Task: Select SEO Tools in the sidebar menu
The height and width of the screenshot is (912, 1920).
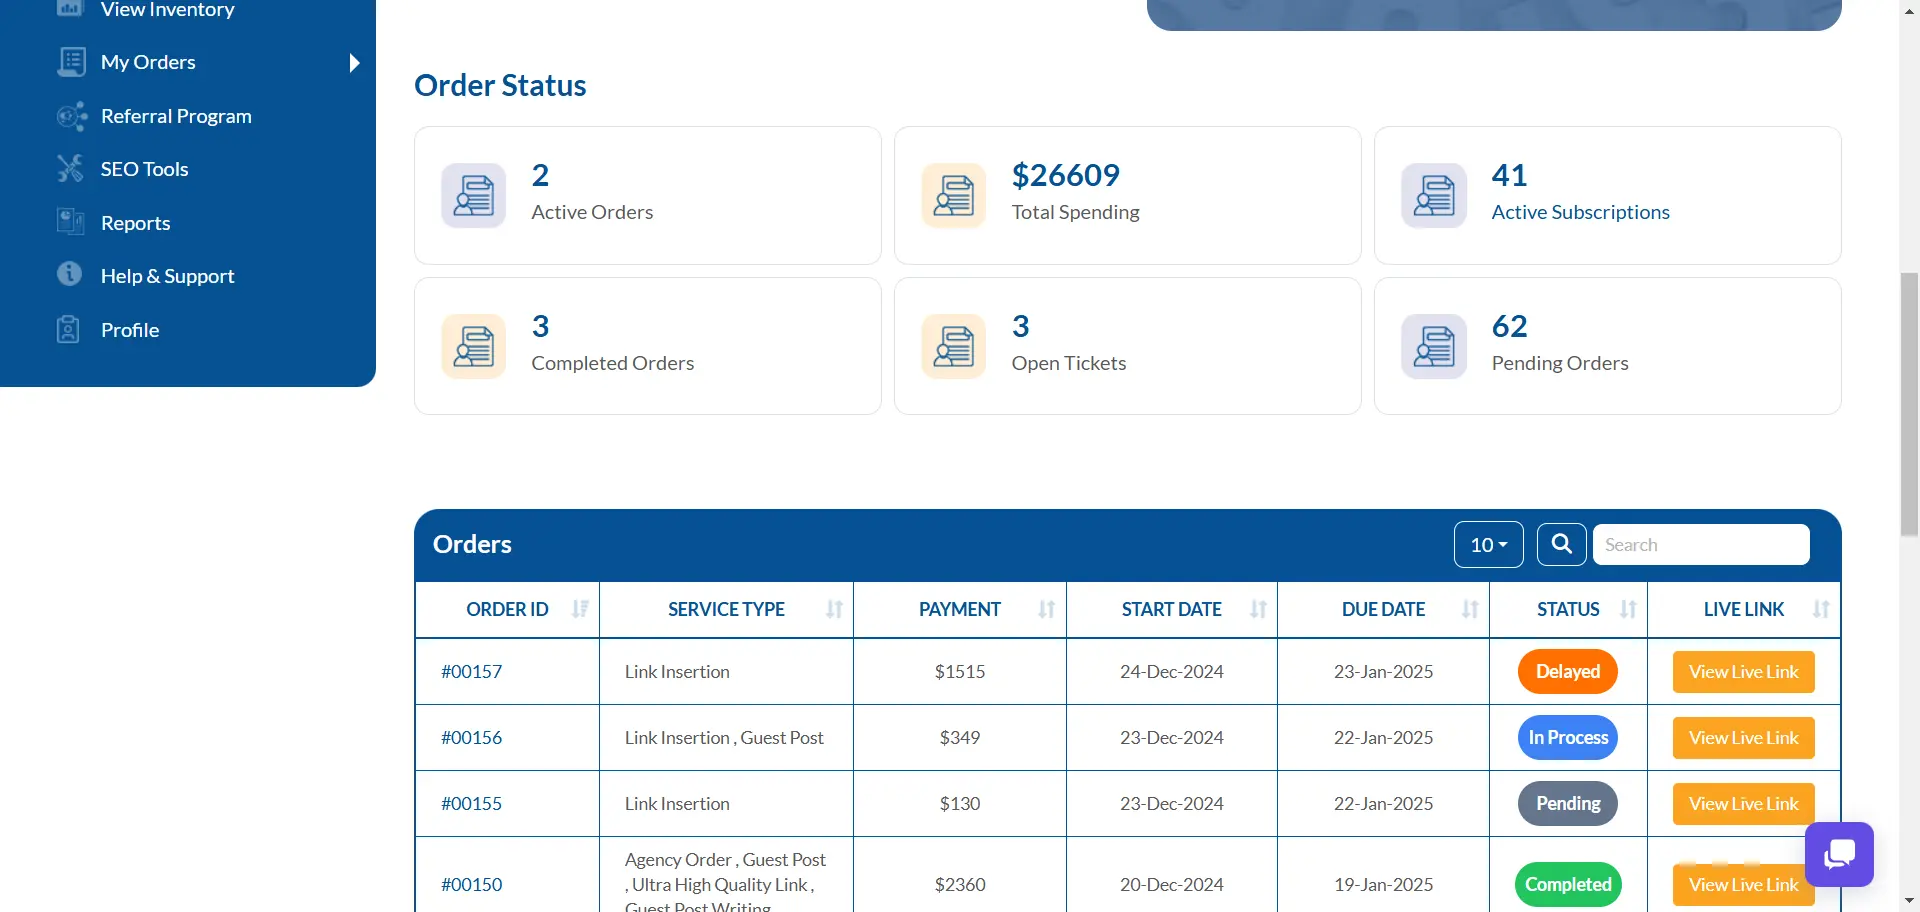Action: point(144,169)
